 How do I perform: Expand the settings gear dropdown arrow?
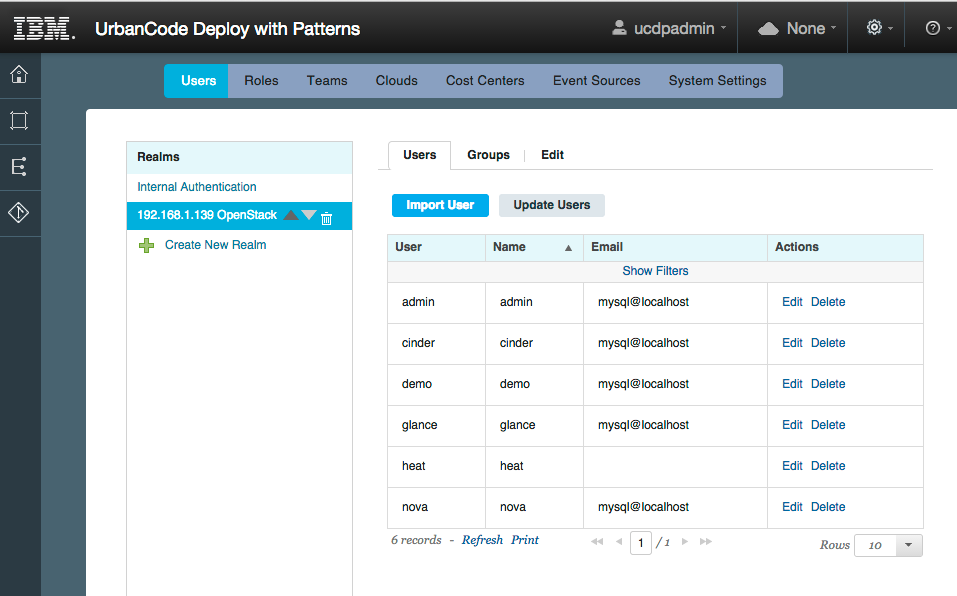[x=890, y=28]
